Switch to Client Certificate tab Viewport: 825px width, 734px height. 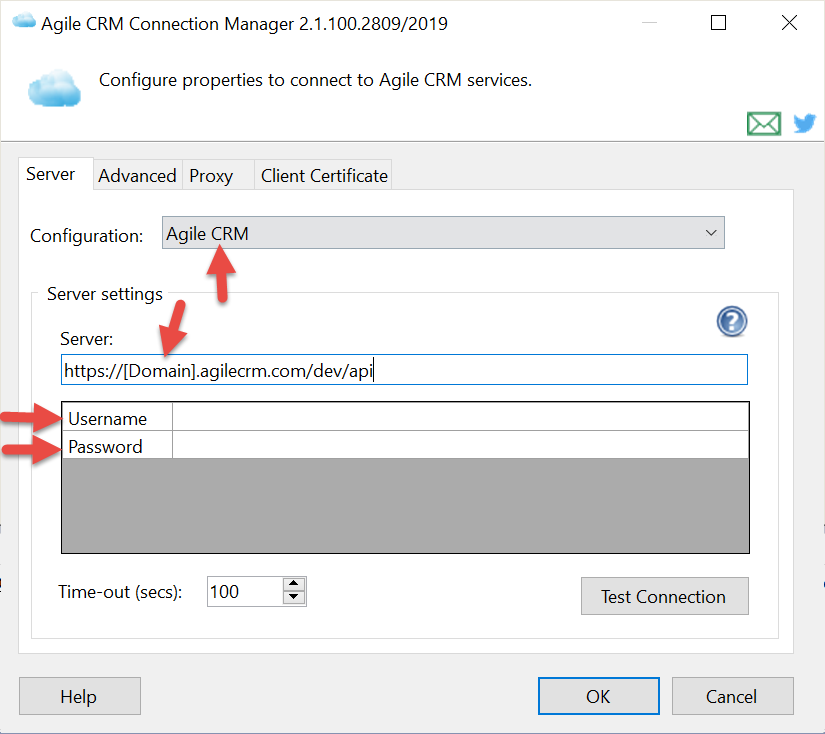click(324, 176)
